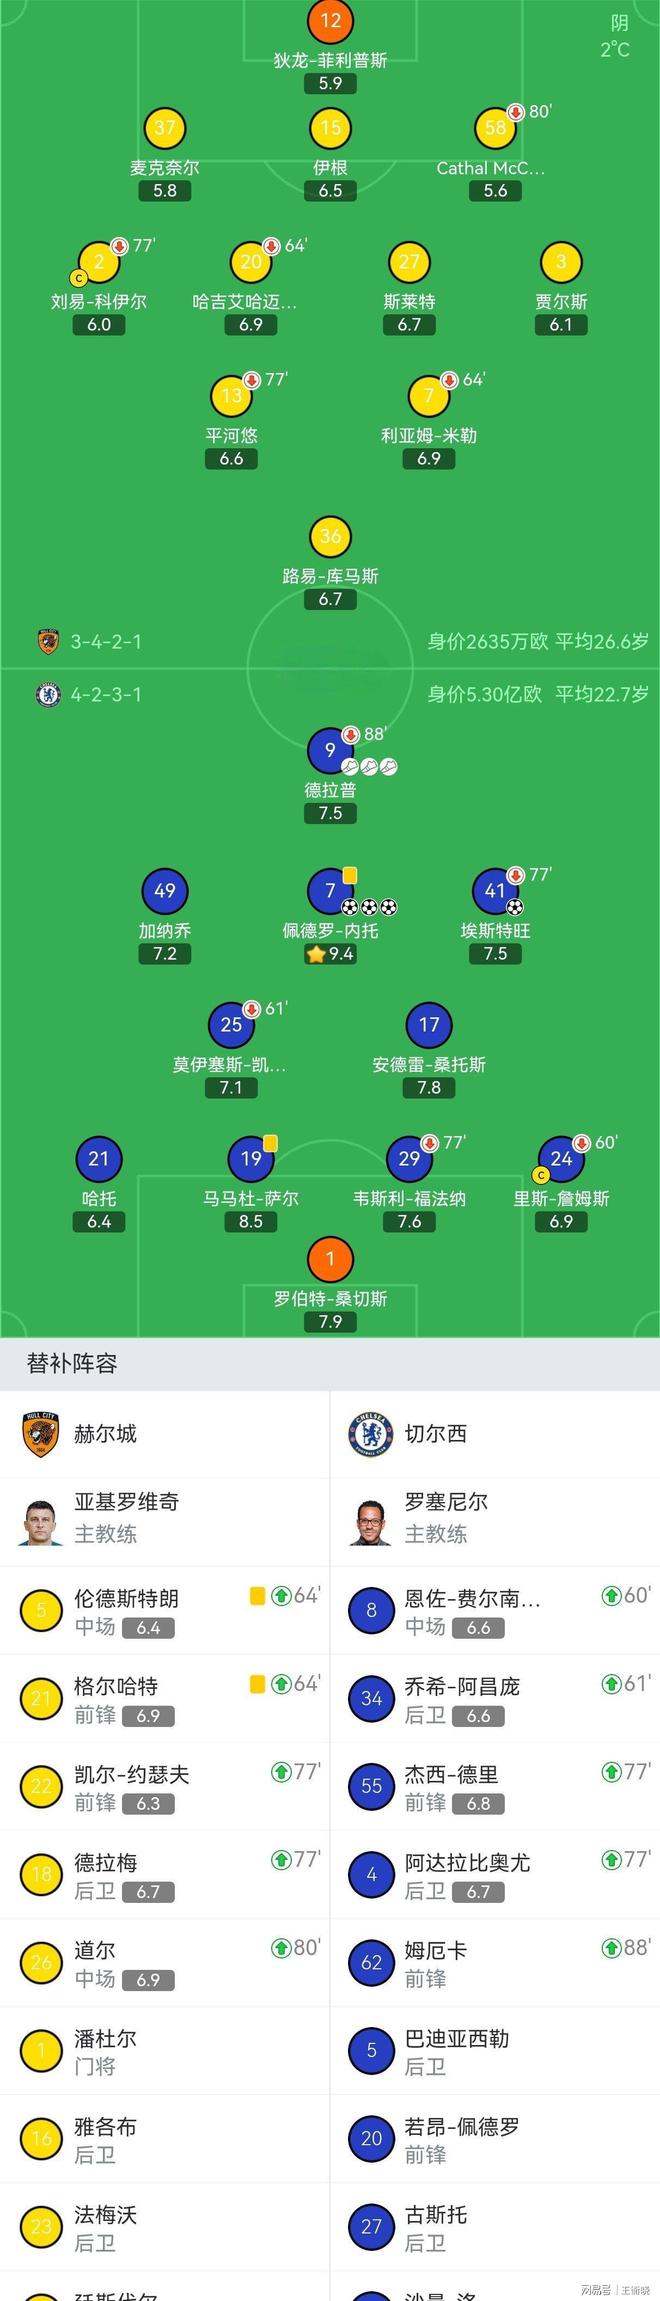This screenshot has width=660, height=2301.
Task: Click the star icon on 9.4 rating
Action: [x=316, y=954]
